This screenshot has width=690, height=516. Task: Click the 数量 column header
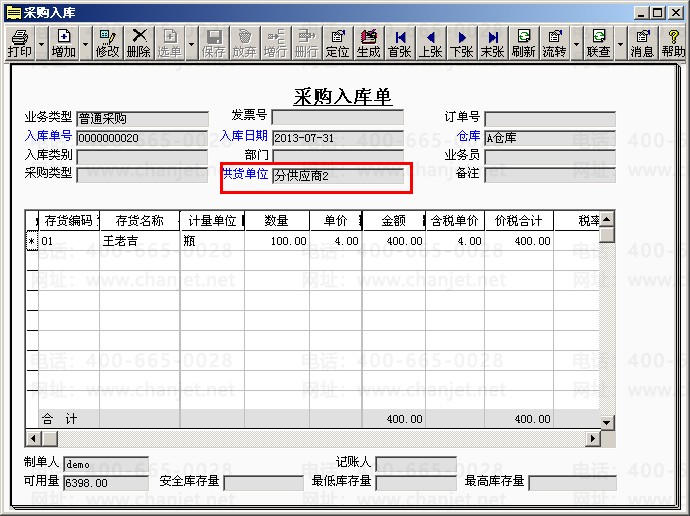pos(277,220)
